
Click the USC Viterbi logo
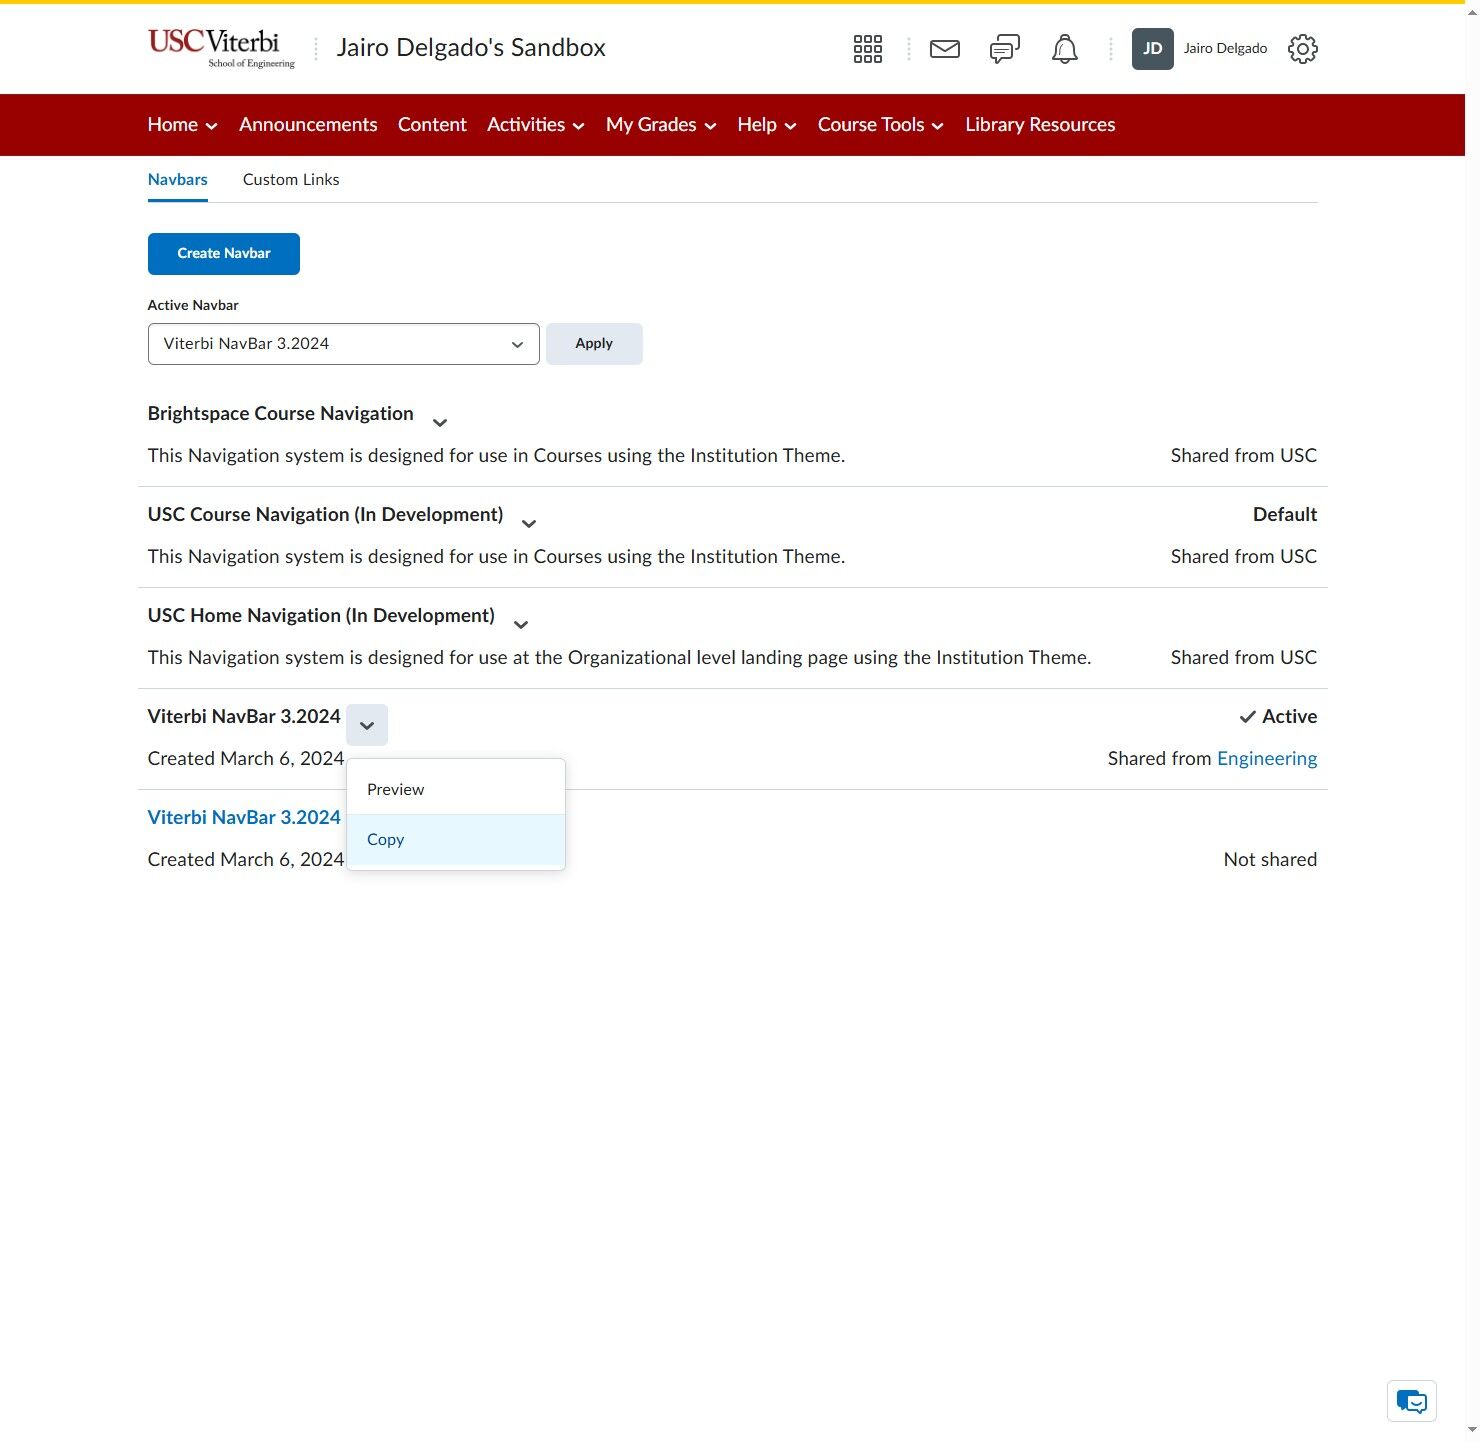click(222, 48)
